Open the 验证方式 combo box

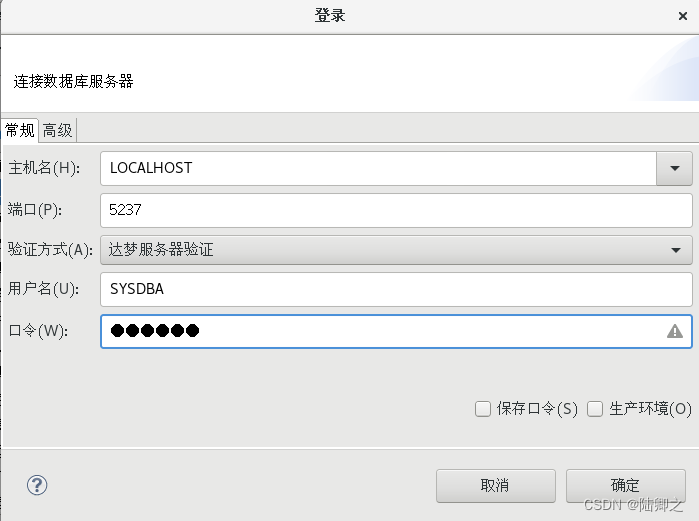(396, 250)
